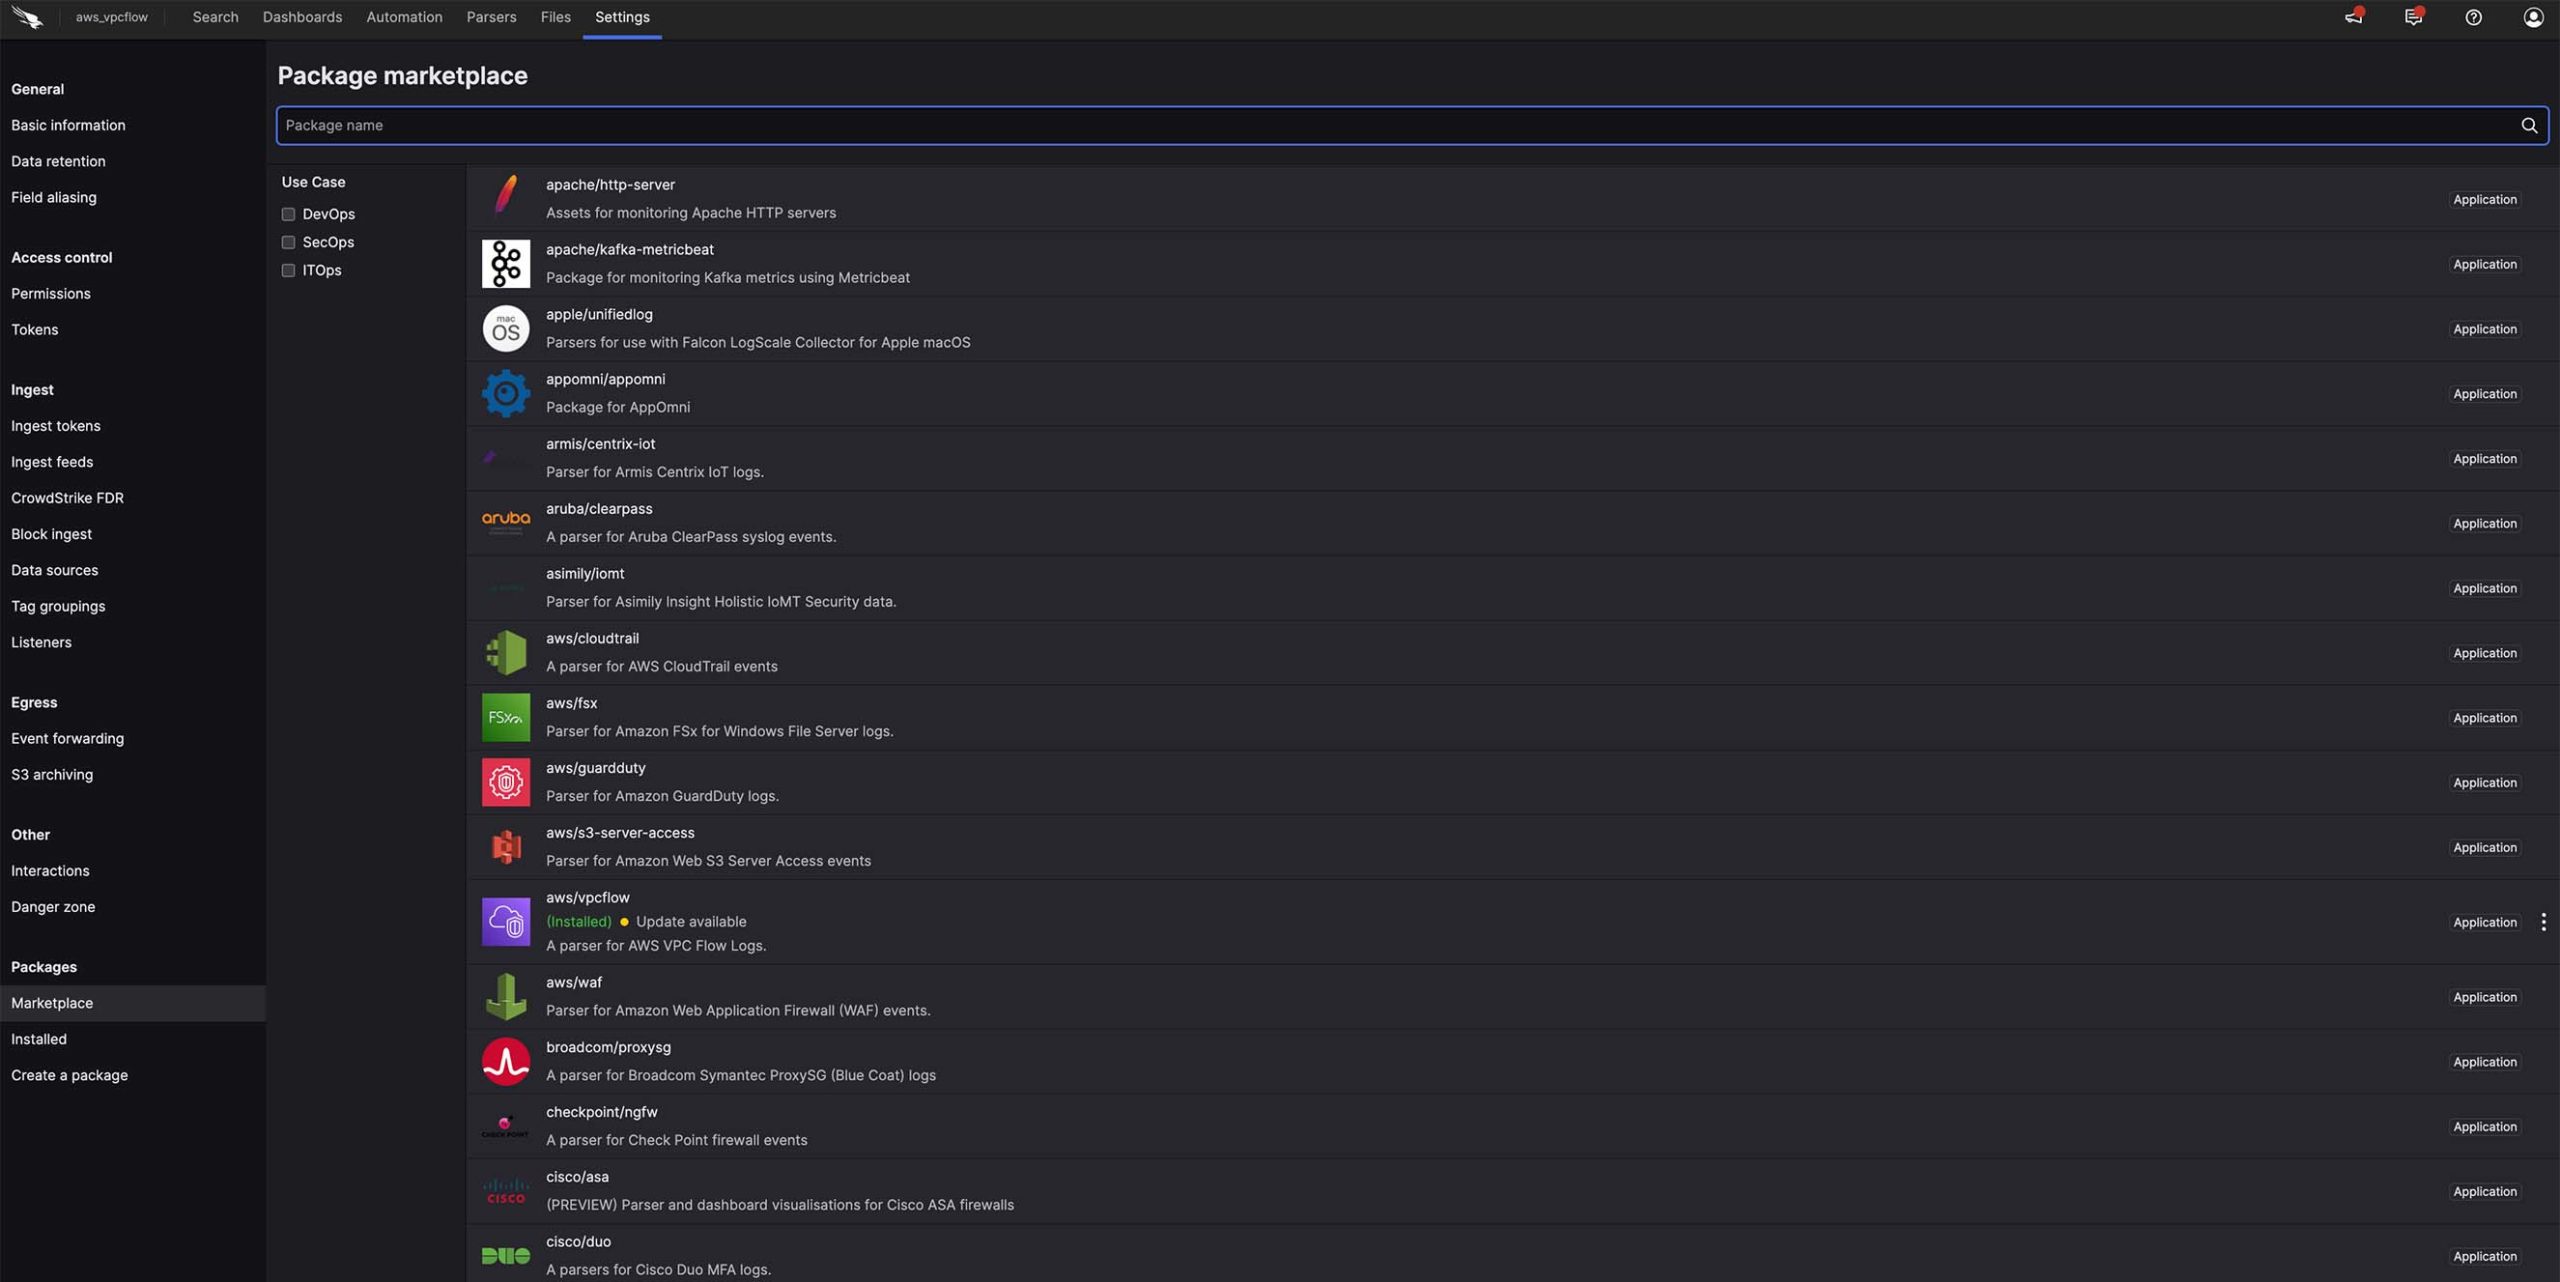Open Installed packages page
Viewport: 2560px width, 1282px height.
(x=39, y=1039)
